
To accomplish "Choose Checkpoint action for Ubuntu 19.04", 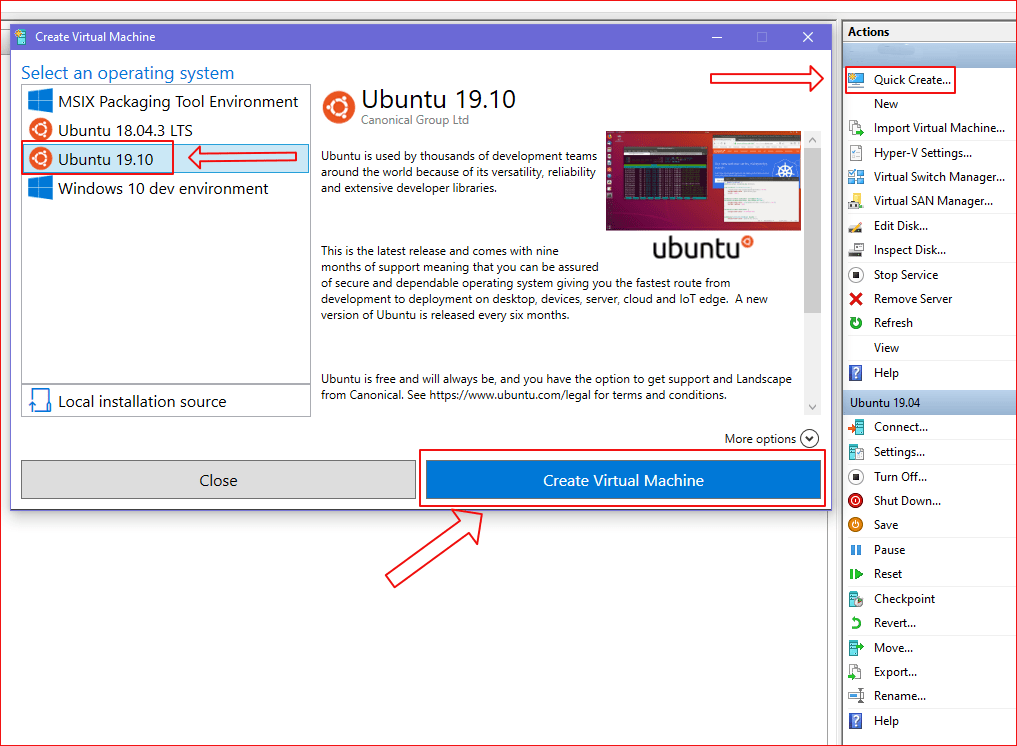I will (x=904, y=599).
